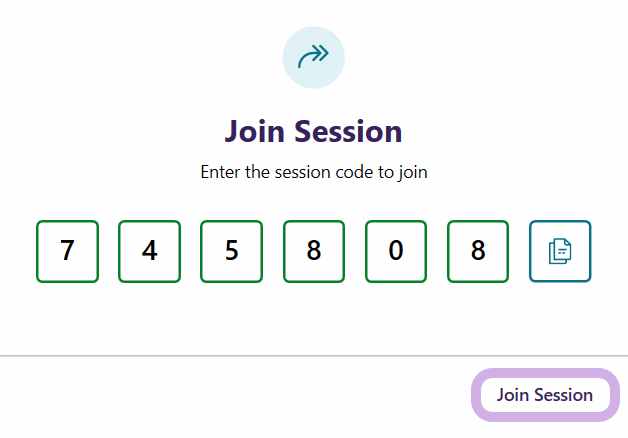Select the fourth code box showing 8

click(314, 251)
